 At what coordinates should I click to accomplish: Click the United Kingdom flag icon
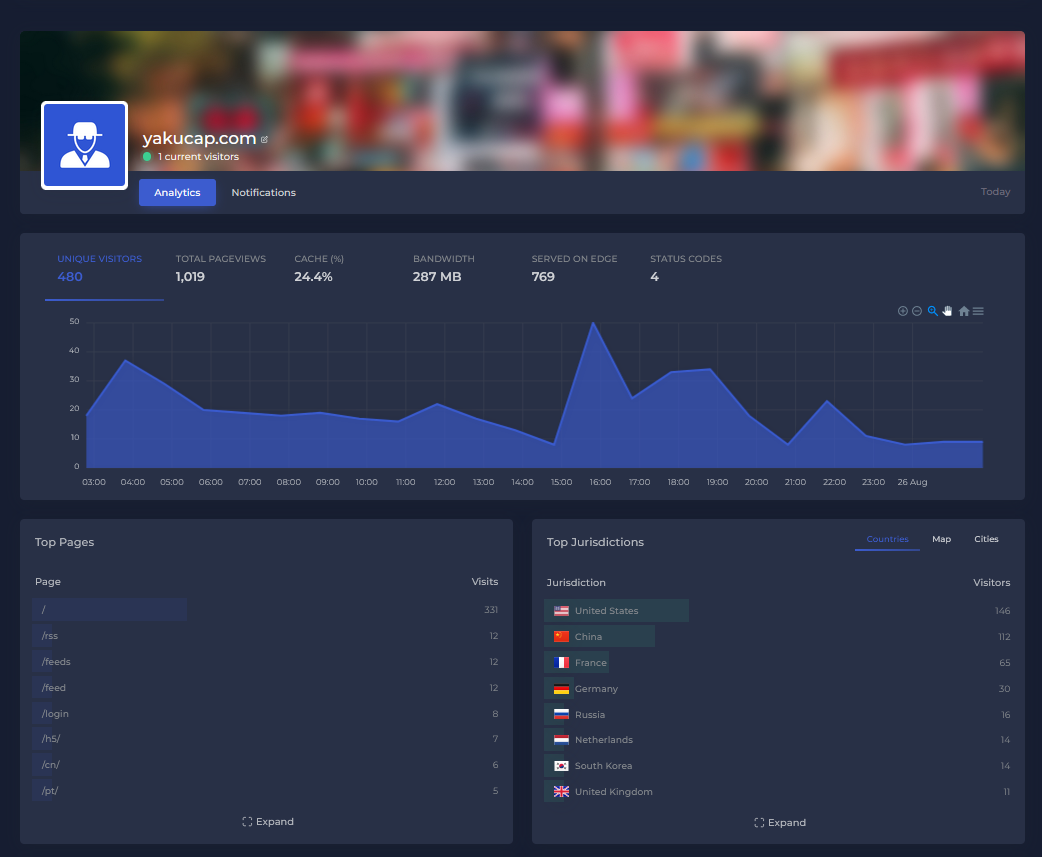562,791
